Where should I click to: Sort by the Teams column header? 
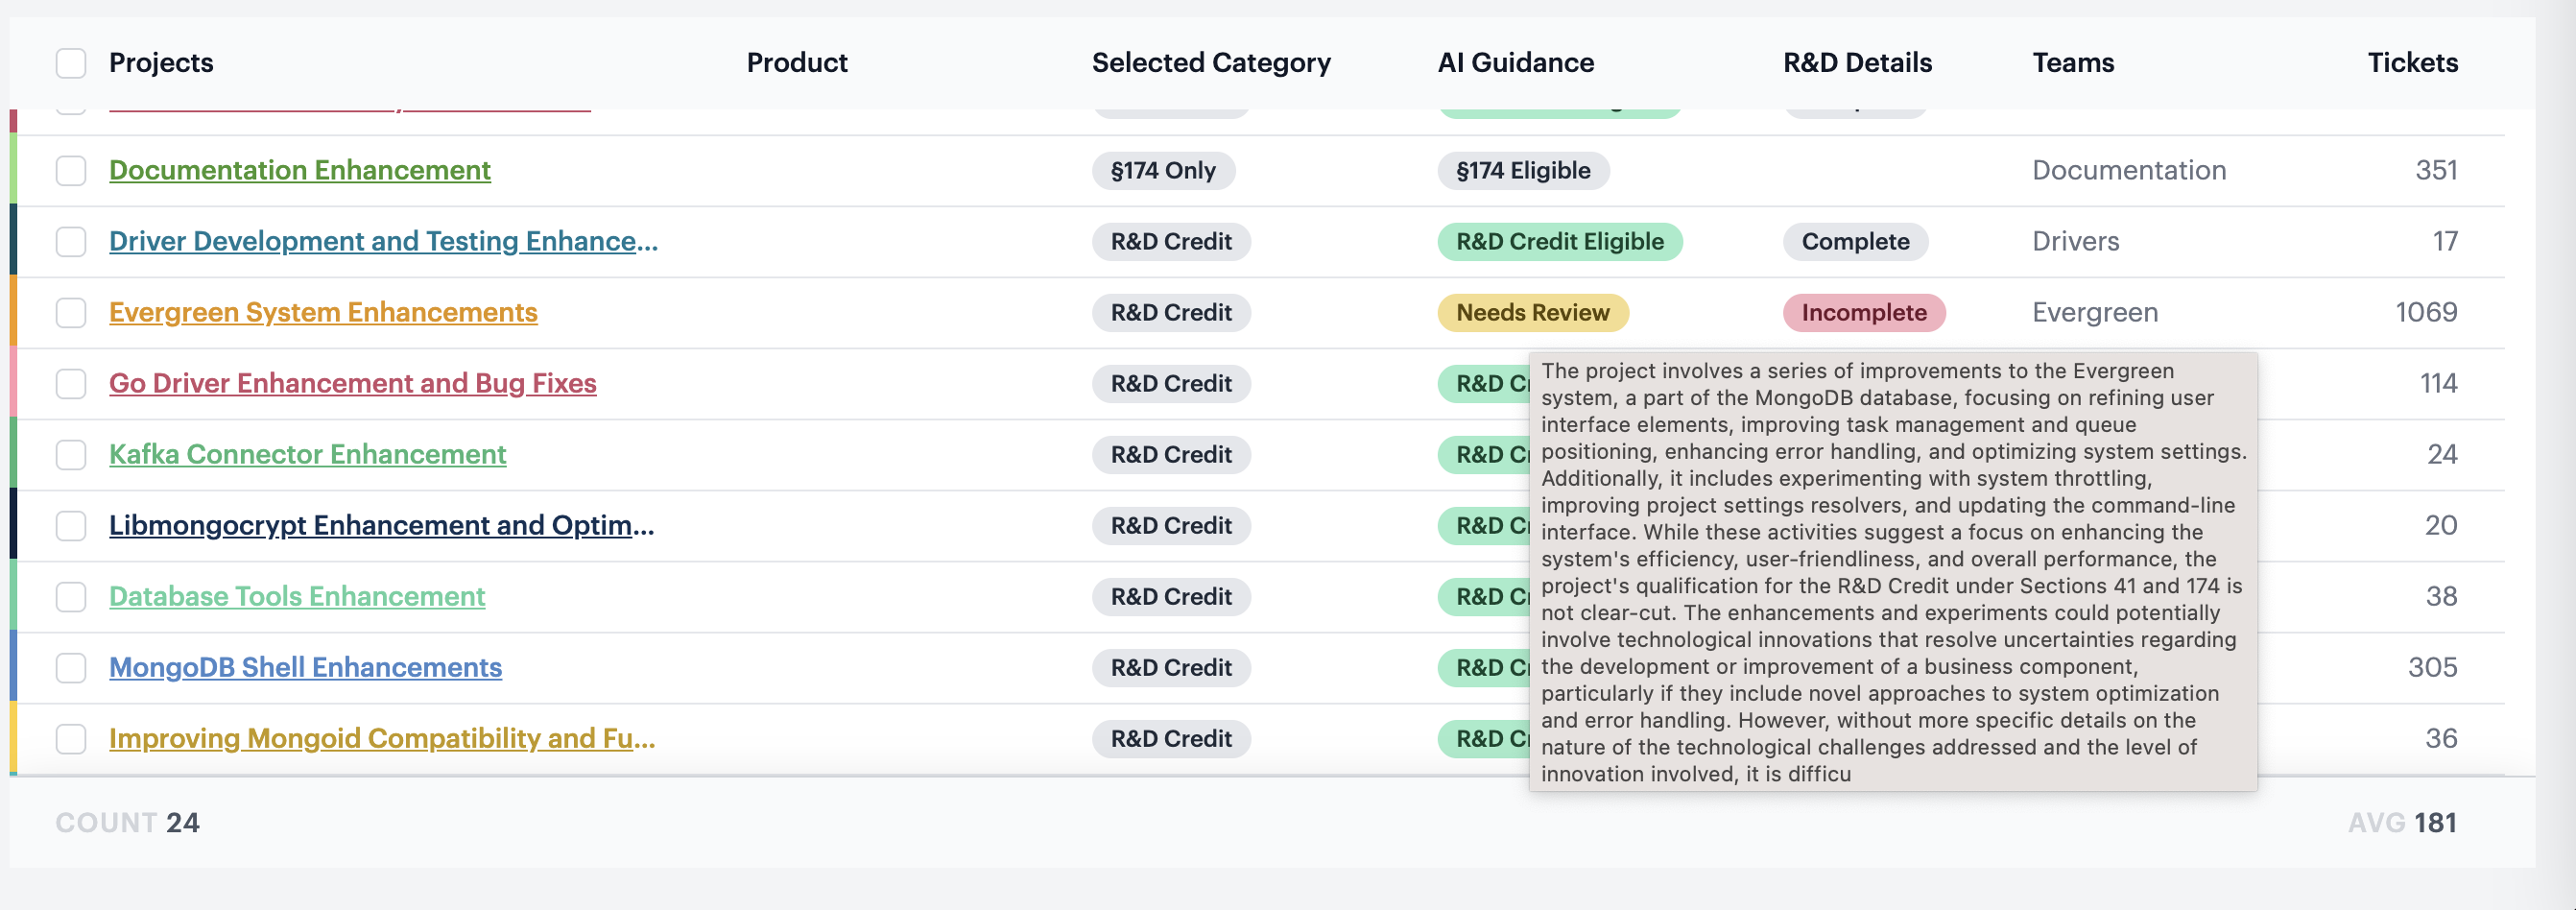(2073, 62)
